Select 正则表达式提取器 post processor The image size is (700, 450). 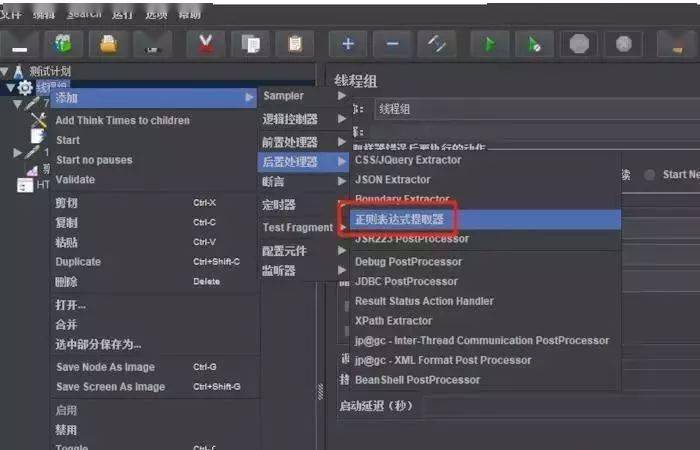pyautogui.click(x=486, y=219)
